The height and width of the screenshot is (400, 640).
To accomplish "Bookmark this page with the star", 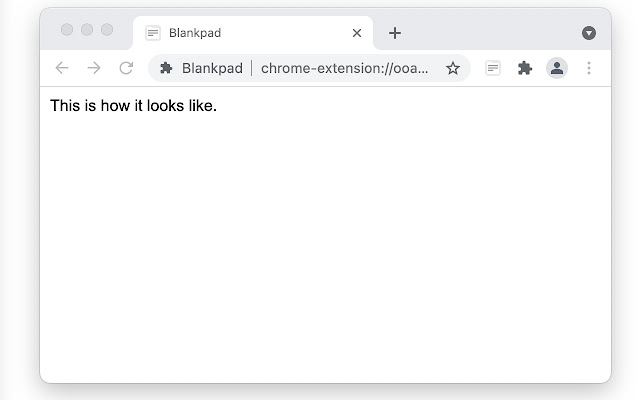I will point(453,68).
